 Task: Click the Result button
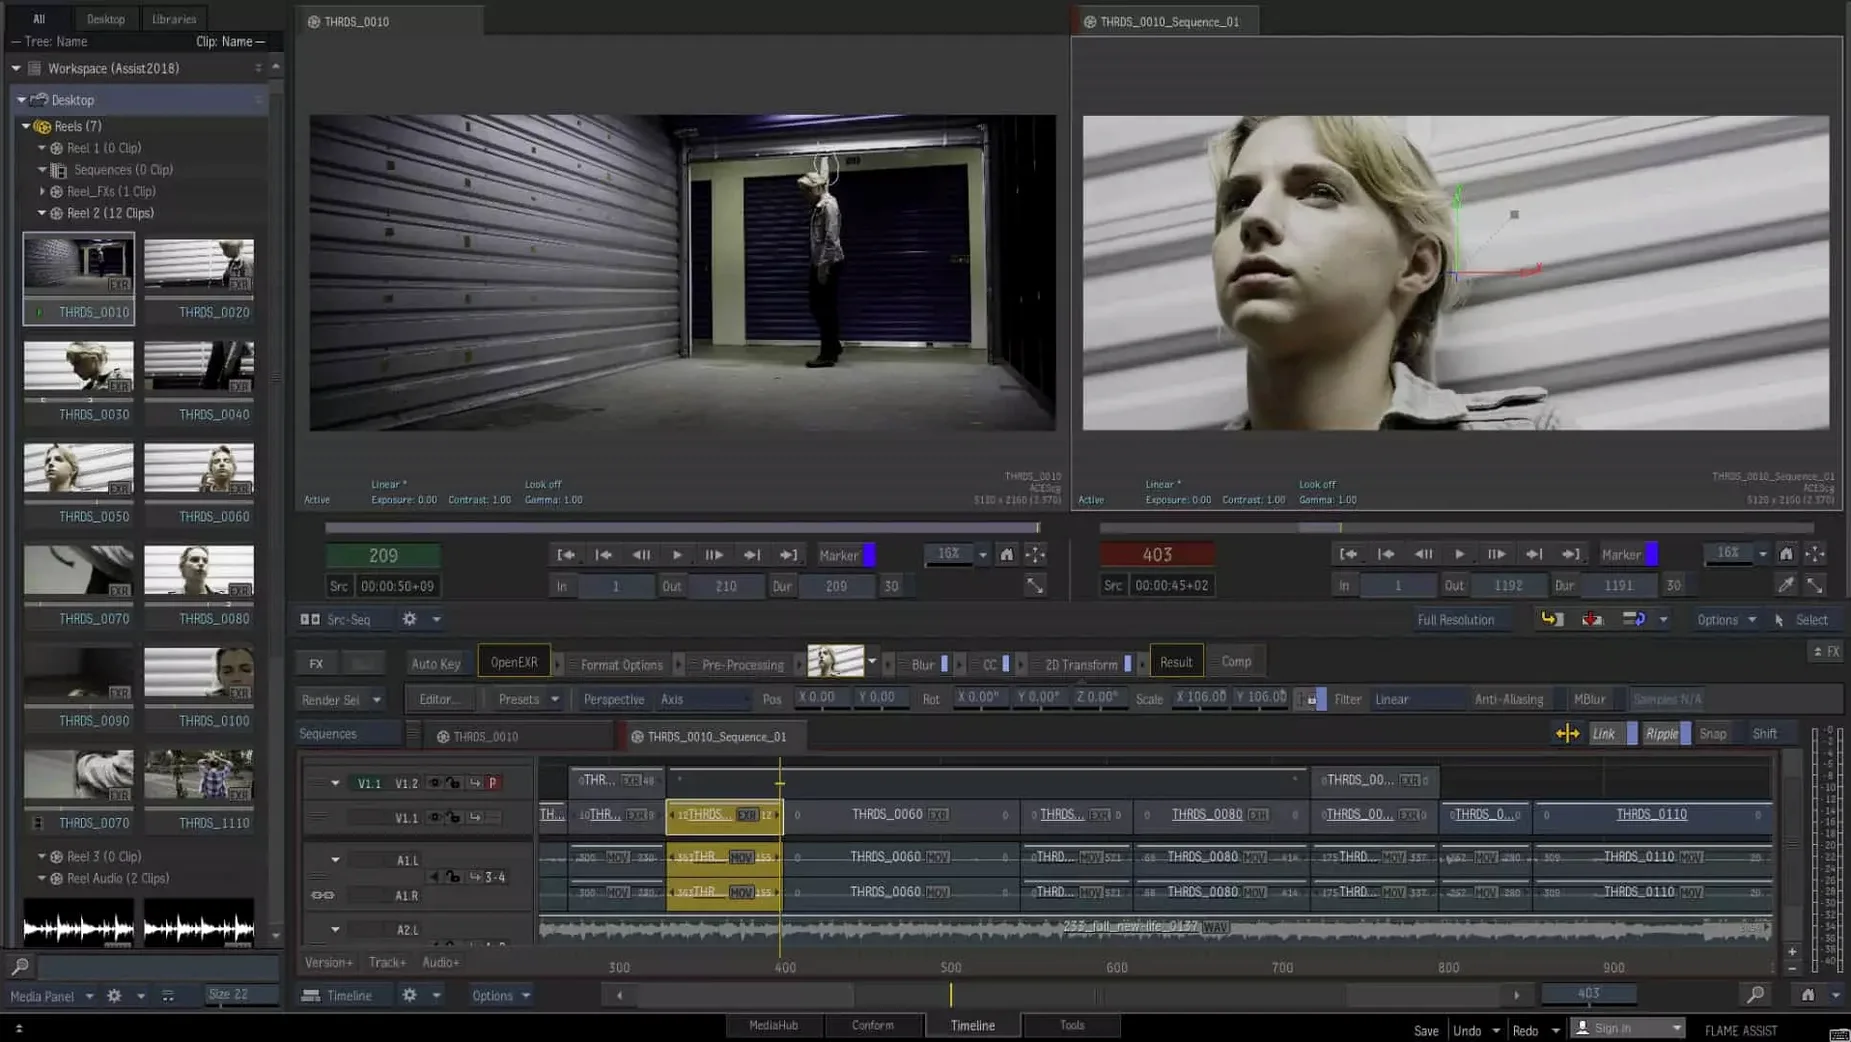pos(1176,662)
